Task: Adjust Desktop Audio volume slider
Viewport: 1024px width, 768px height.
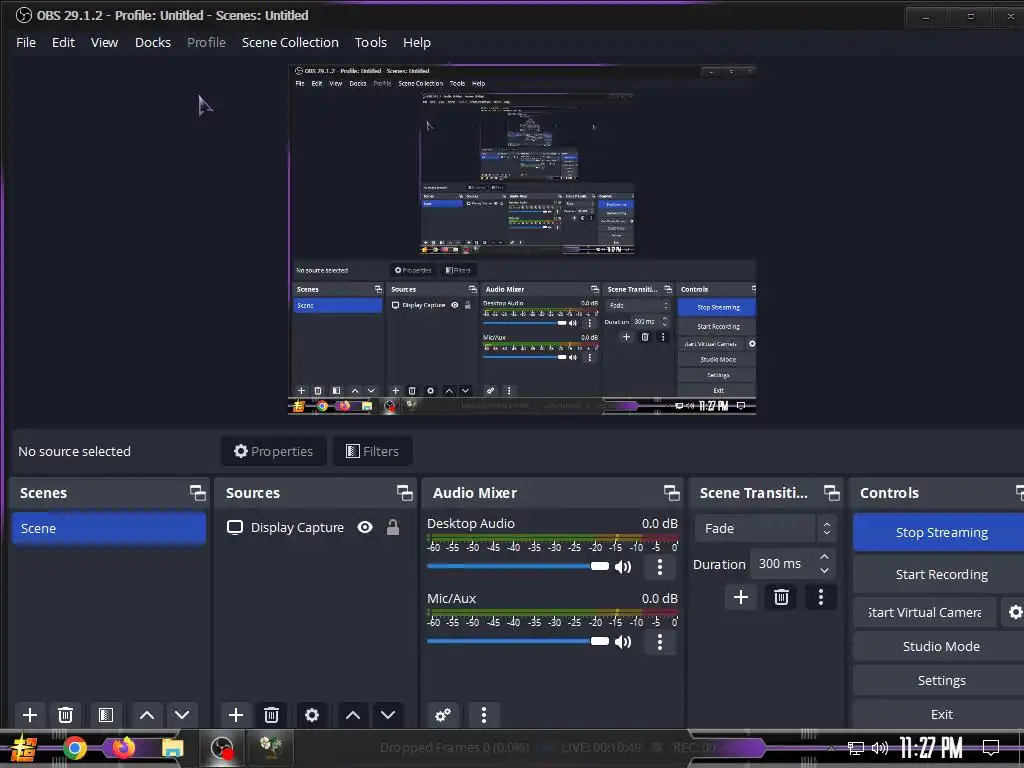Action: [518, 566]
